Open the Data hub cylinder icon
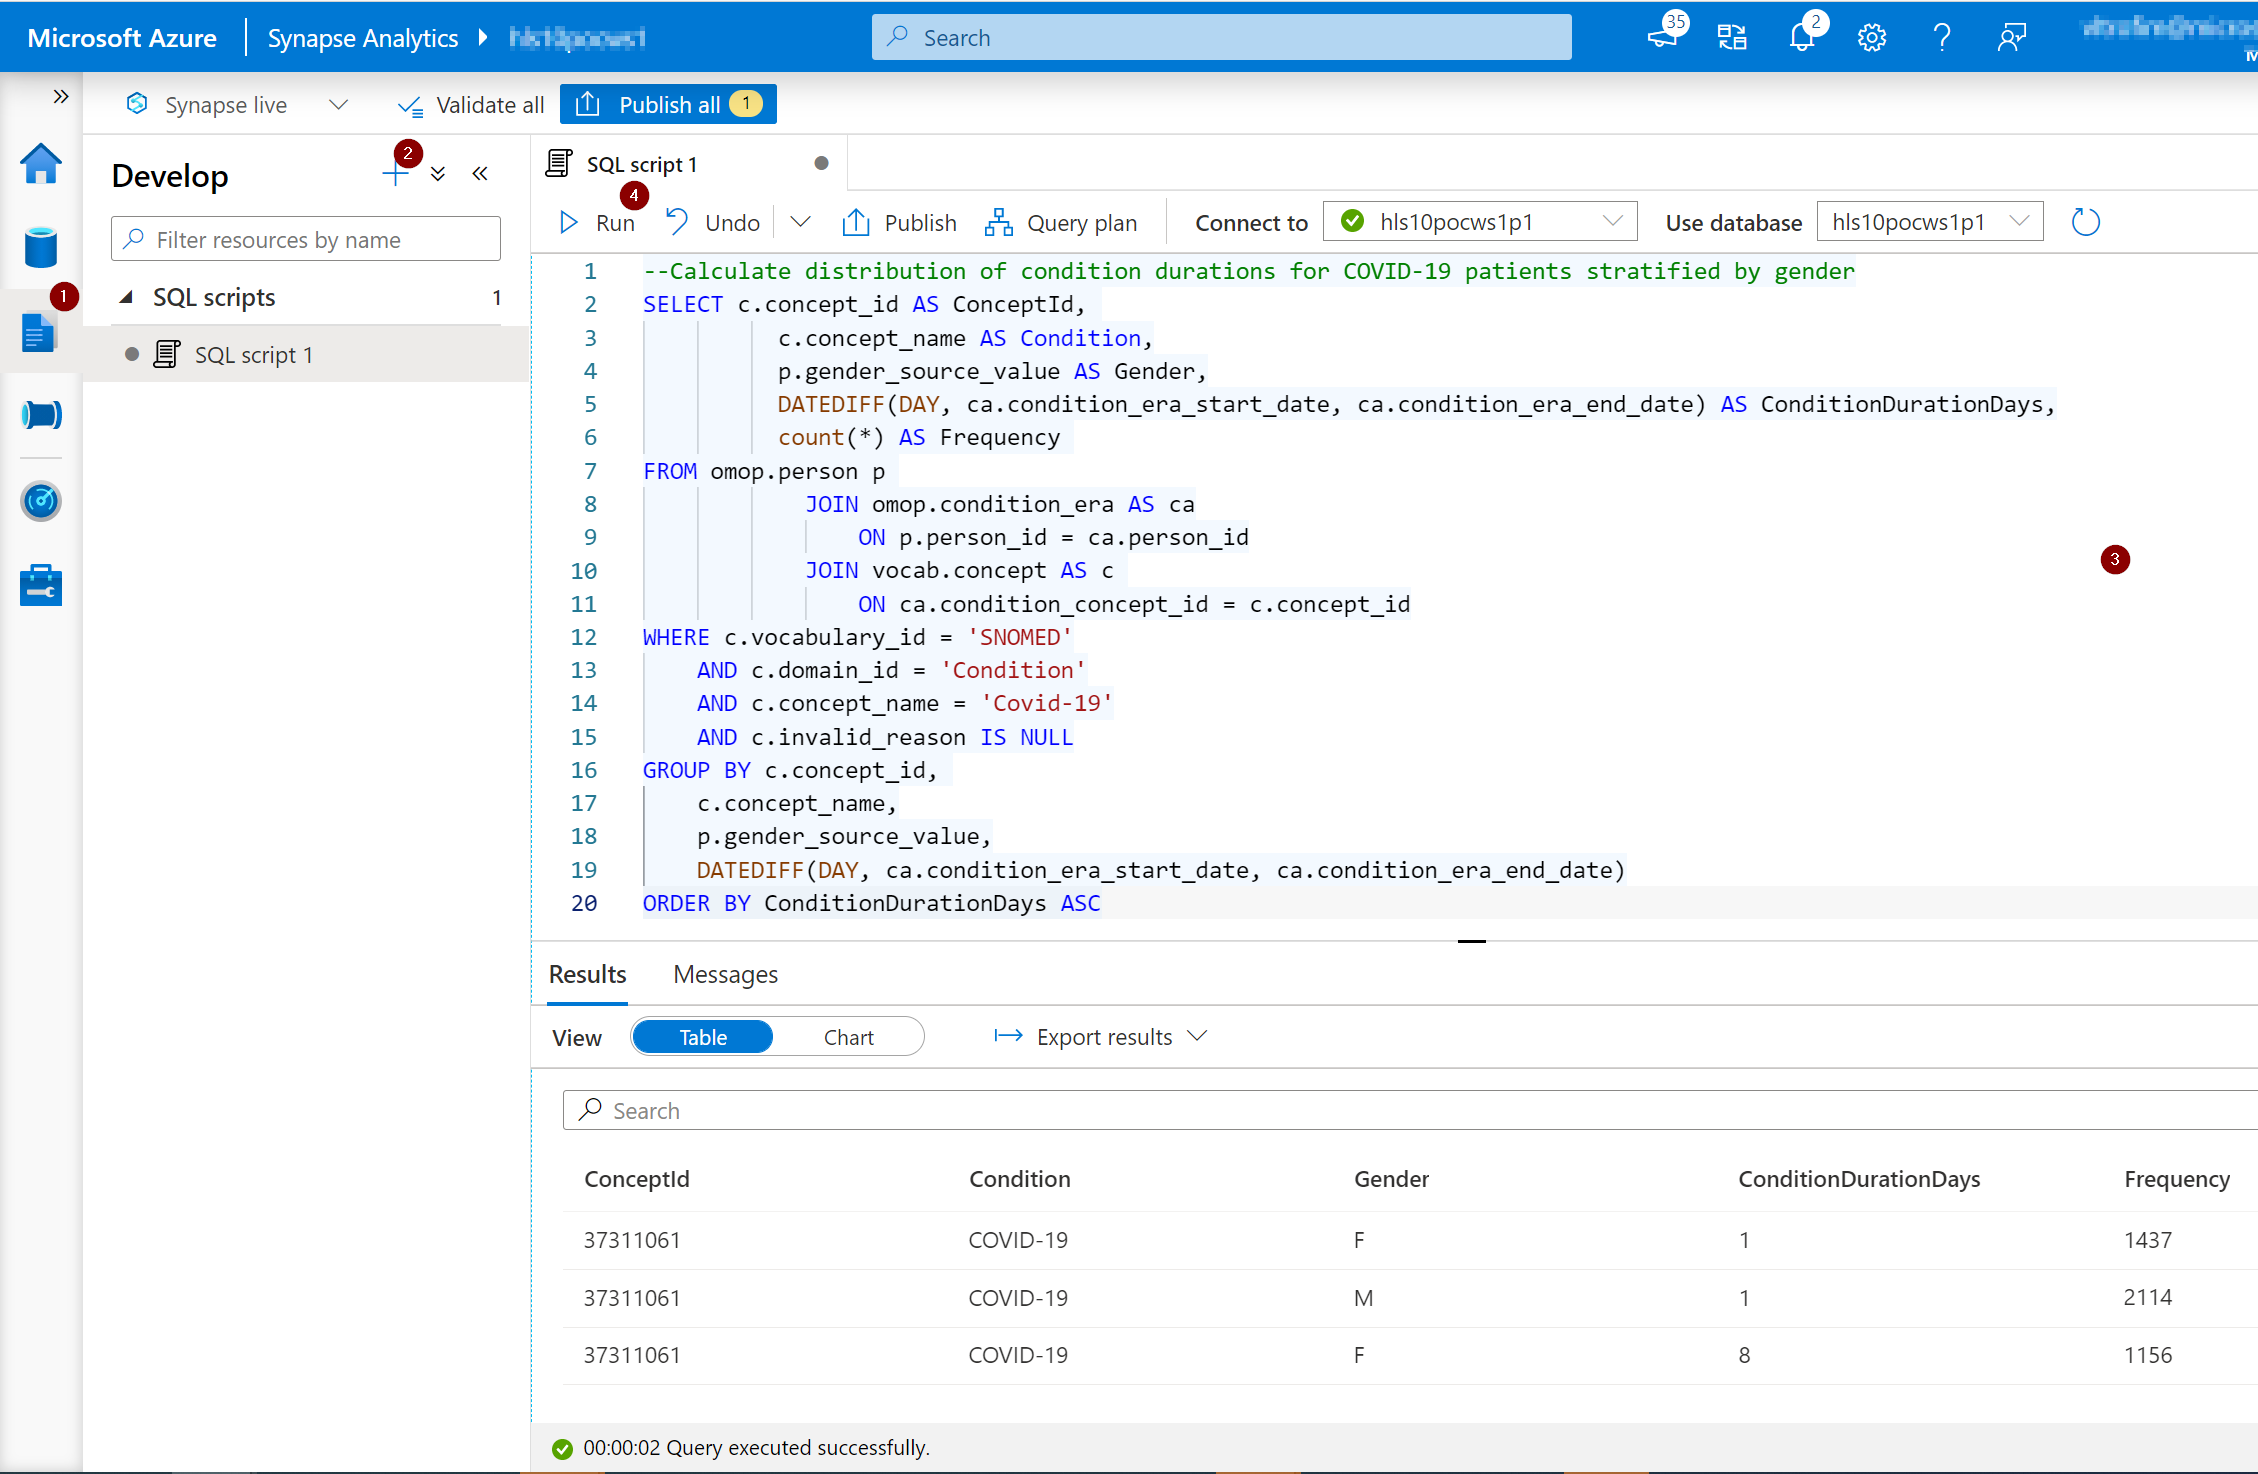This screenshot has height=1474, width=2258. click(x=41, y=247)
